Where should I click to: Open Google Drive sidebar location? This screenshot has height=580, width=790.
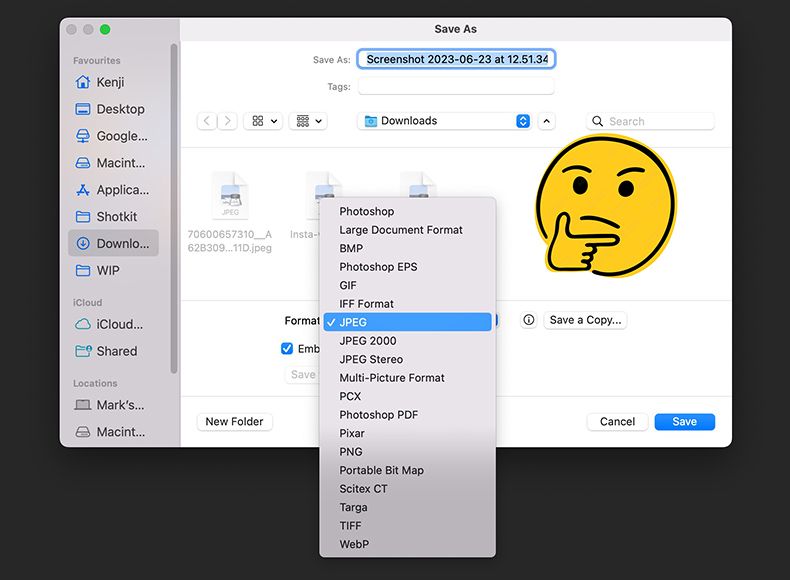coord(113,136)
